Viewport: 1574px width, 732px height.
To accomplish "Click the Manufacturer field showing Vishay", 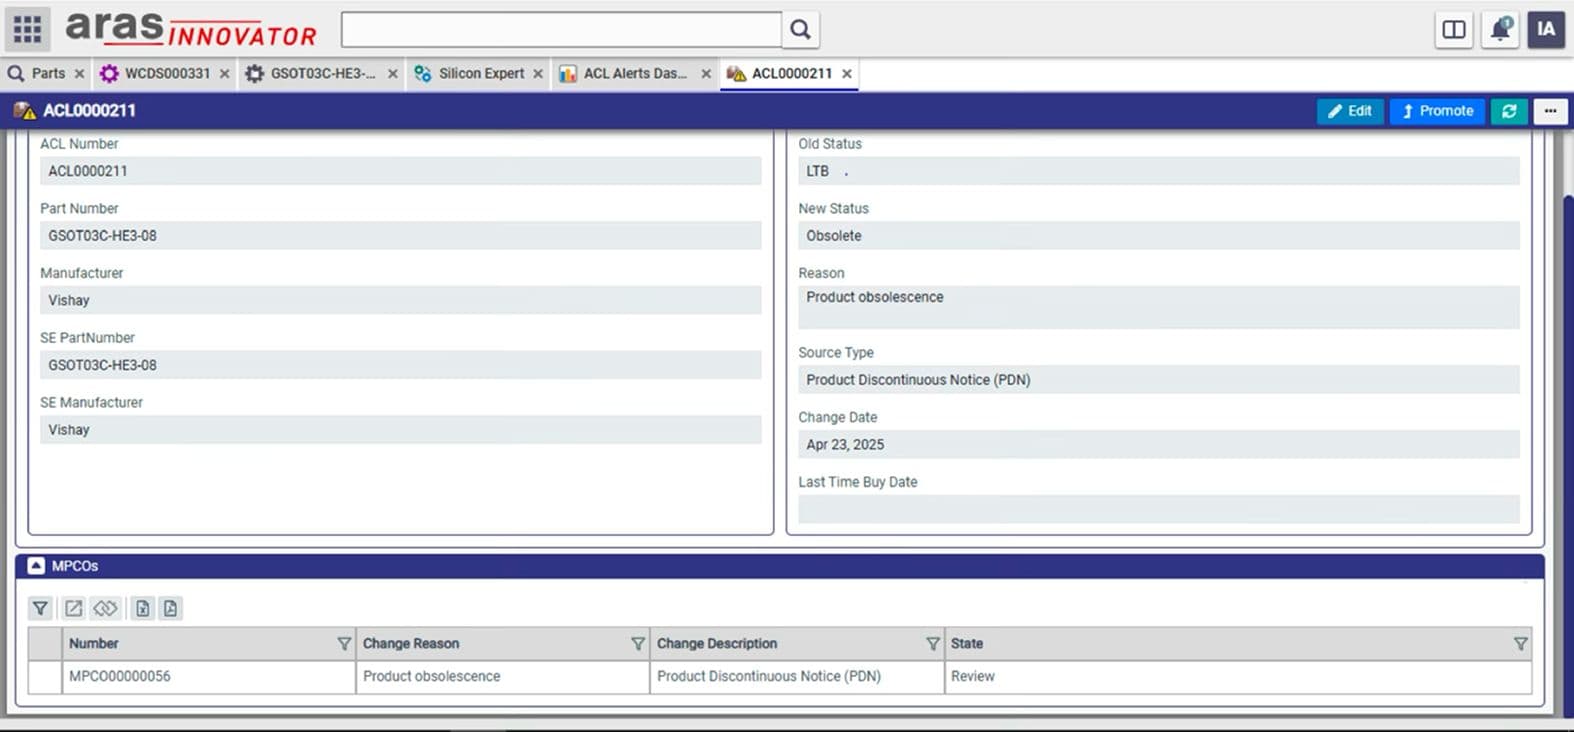I will [400, 300].
